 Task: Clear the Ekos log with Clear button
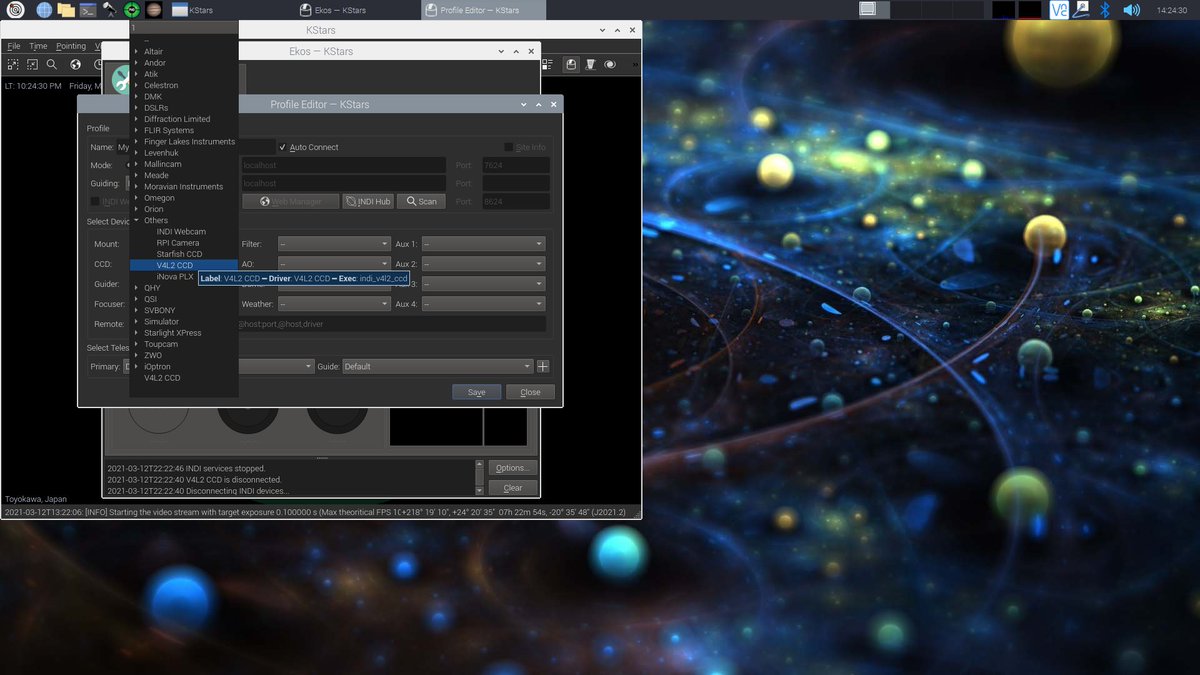point(512,488)
